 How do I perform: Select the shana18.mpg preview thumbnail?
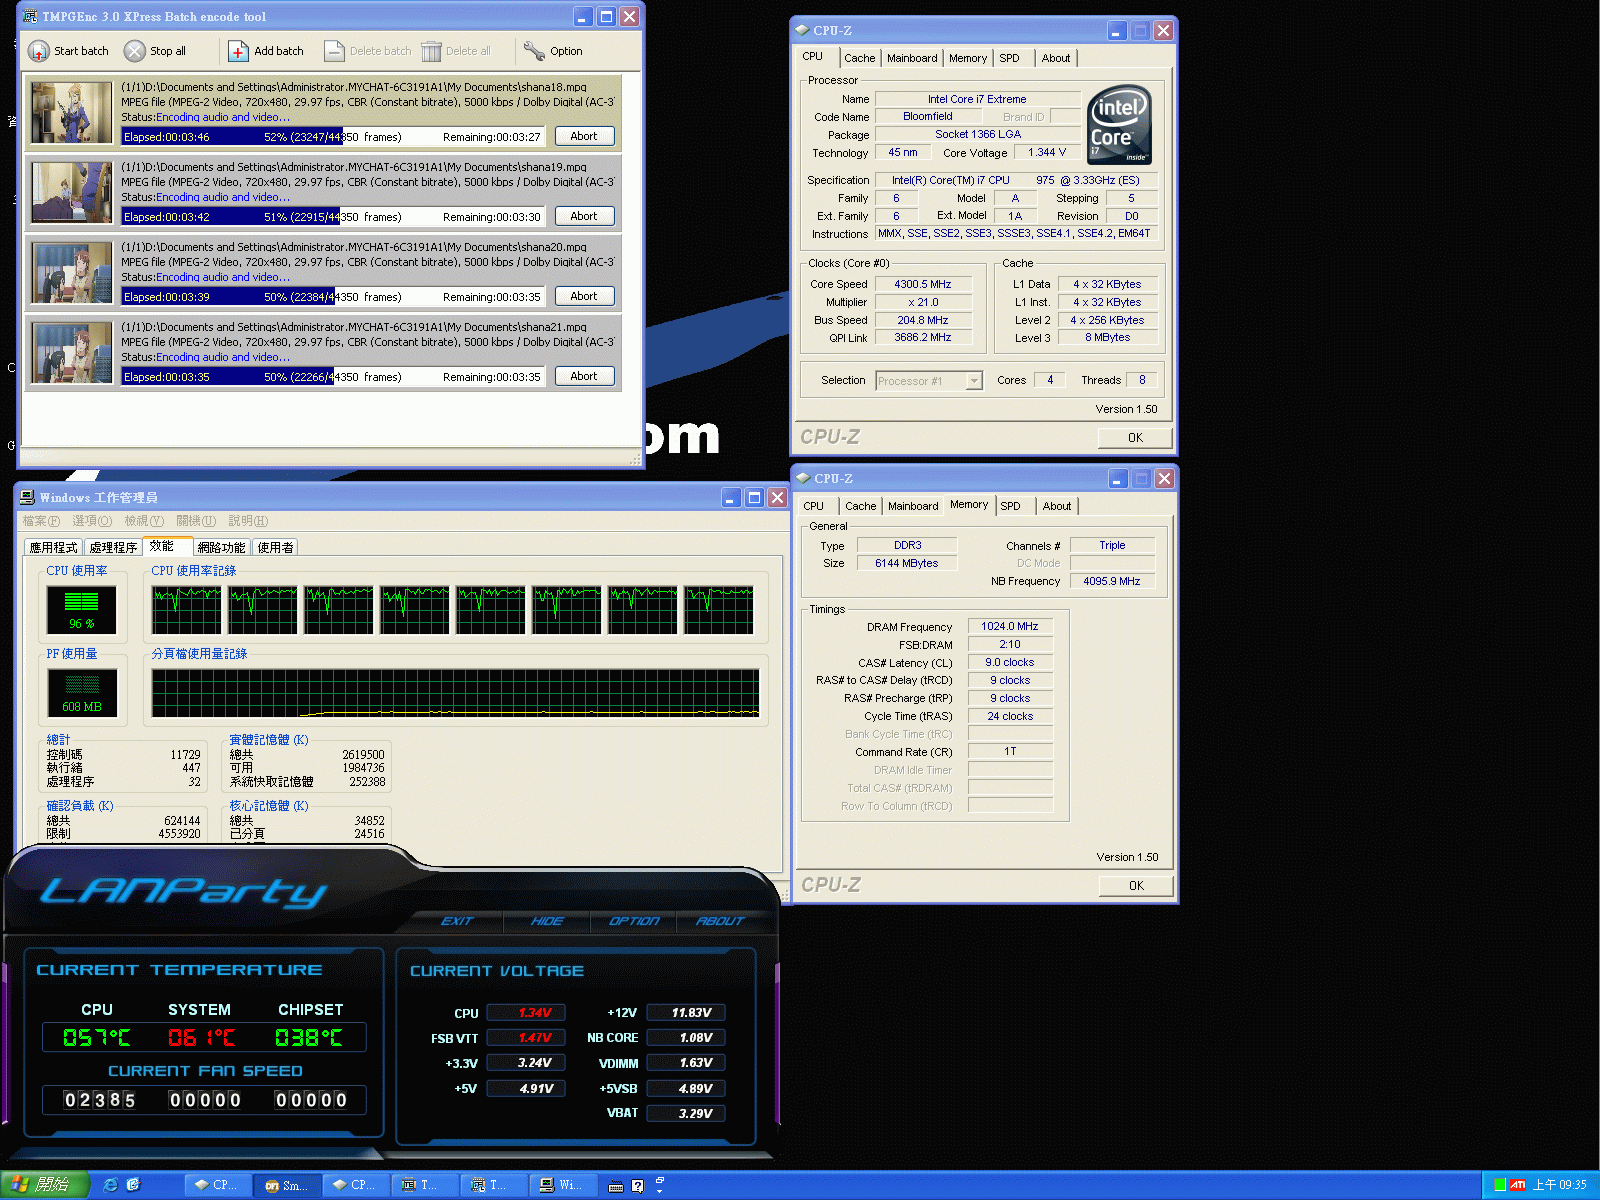pos(72,113)
